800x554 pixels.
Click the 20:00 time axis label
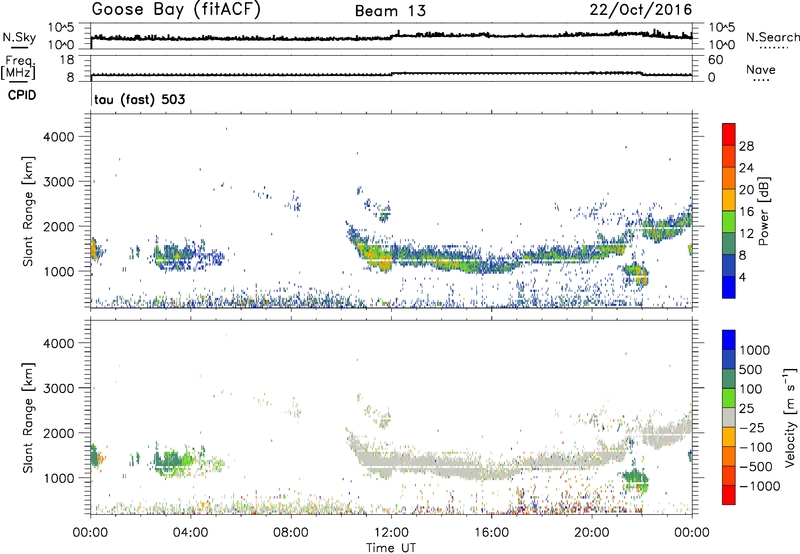(591, 533)
